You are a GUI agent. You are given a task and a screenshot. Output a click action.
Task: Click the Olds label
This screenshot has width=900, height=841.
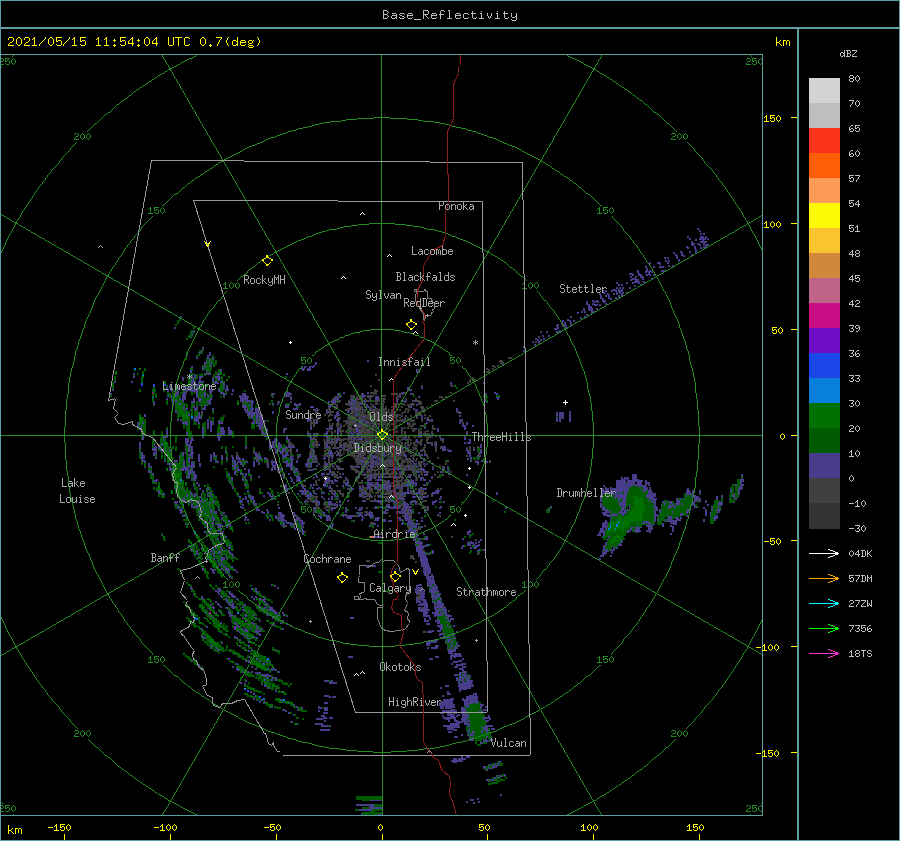click(x=381, y=417)
